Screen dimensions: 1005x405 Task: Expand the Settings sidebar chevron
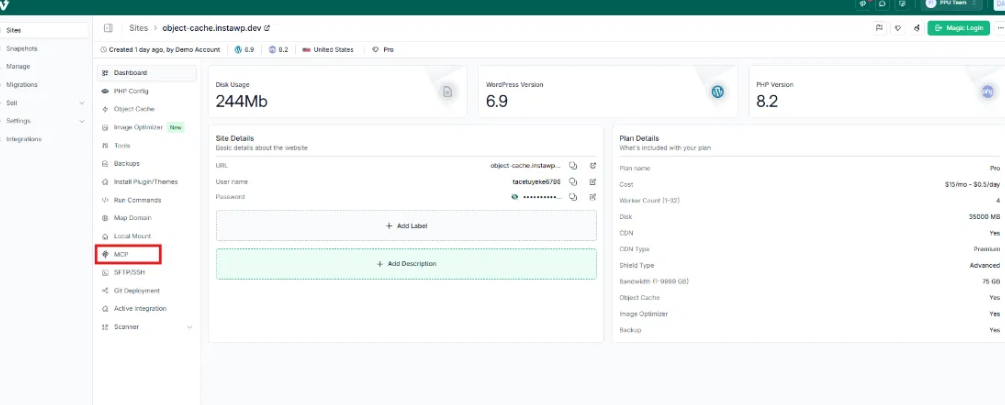tap(81, 121)
